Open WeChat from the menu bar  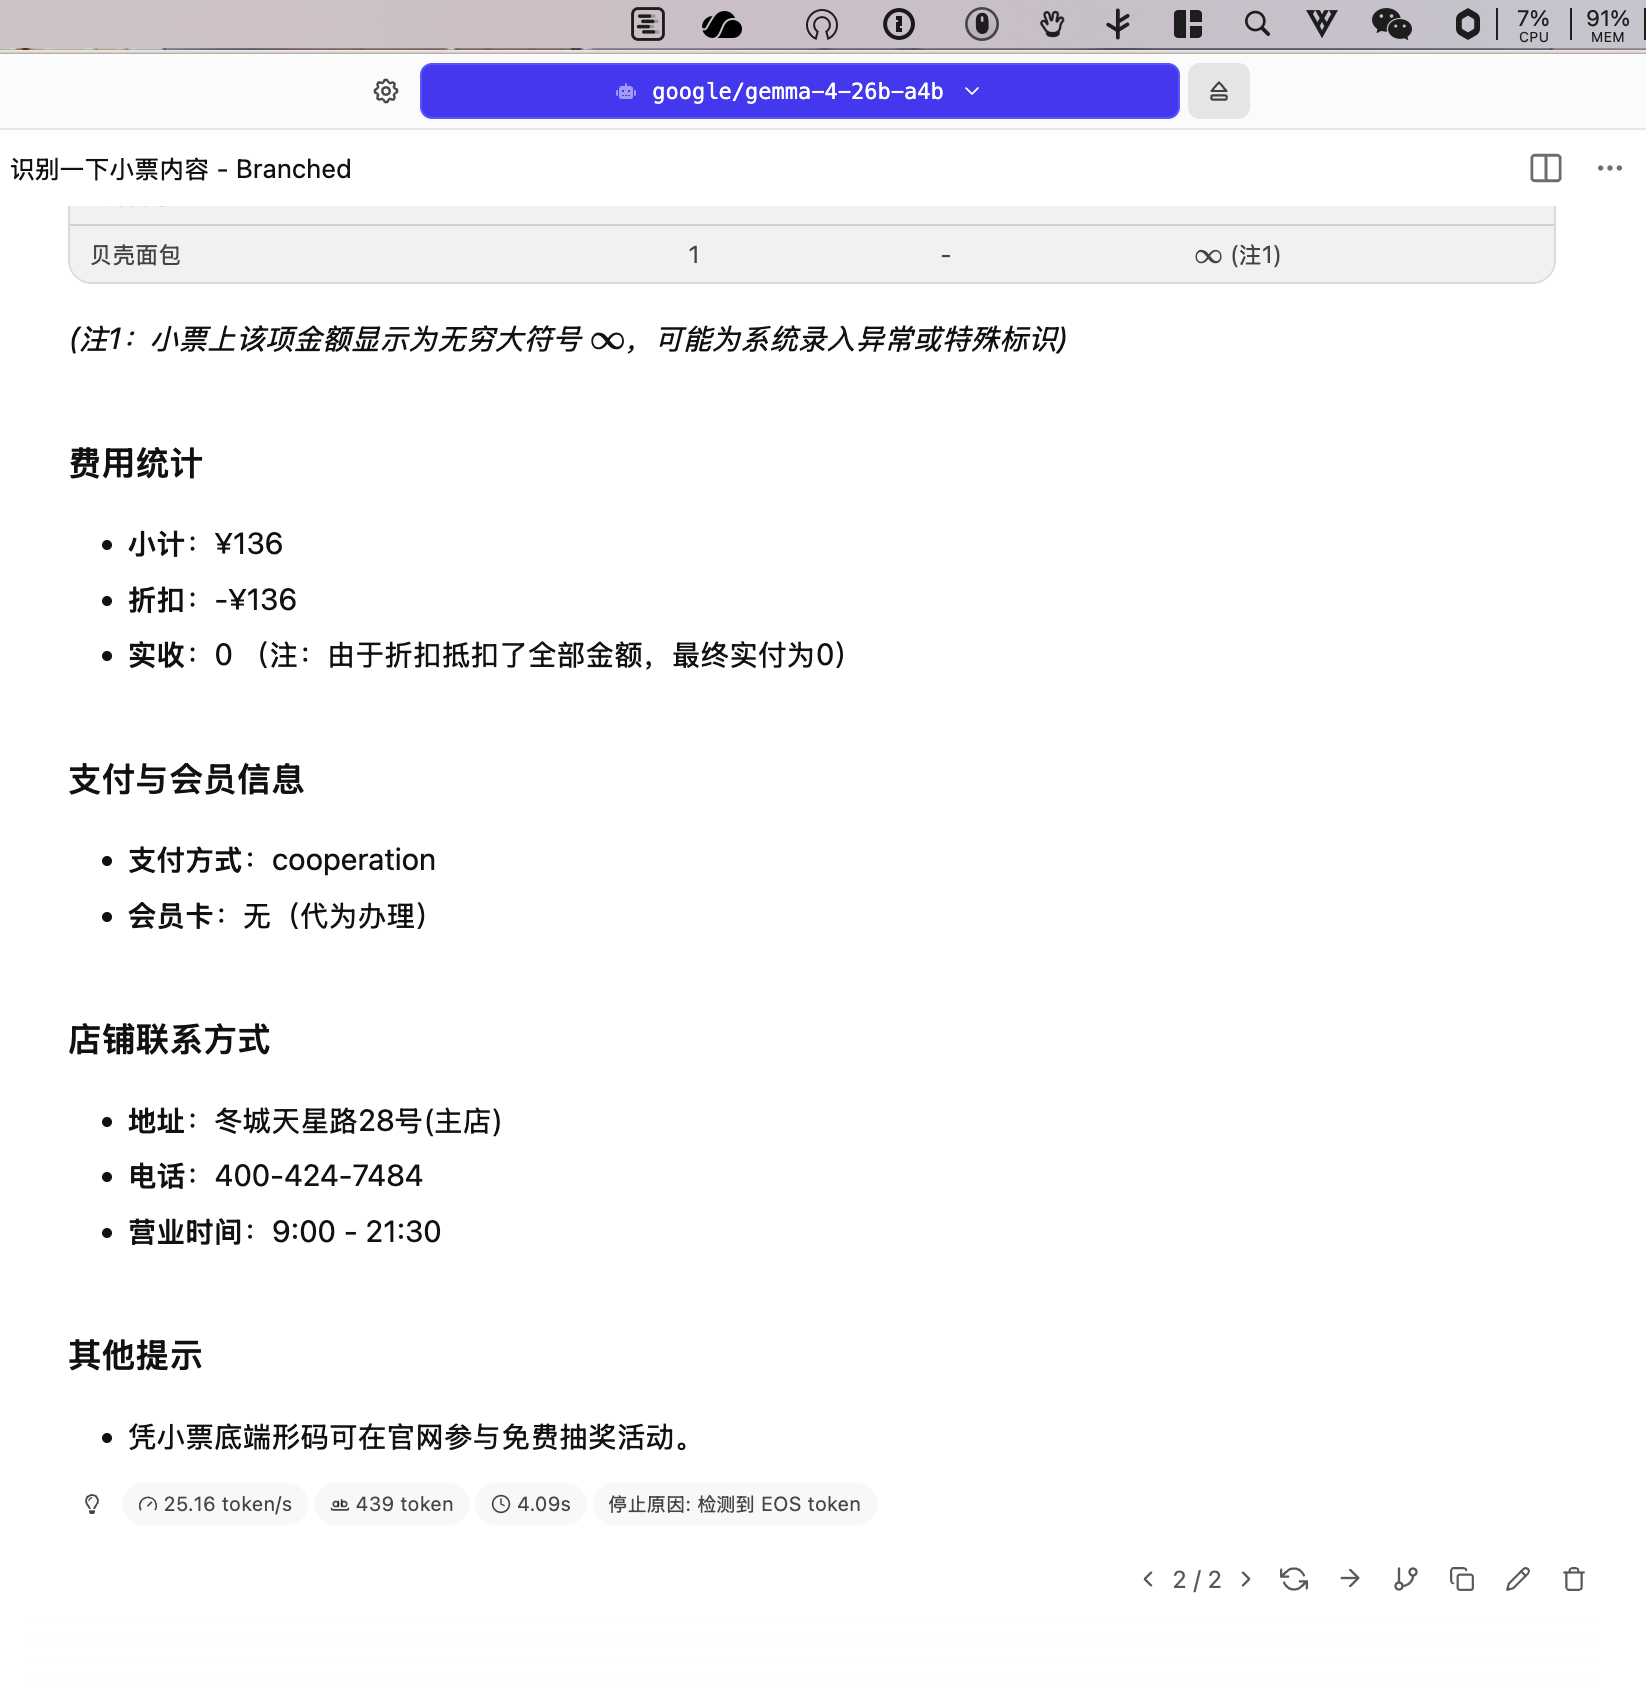1391,24
